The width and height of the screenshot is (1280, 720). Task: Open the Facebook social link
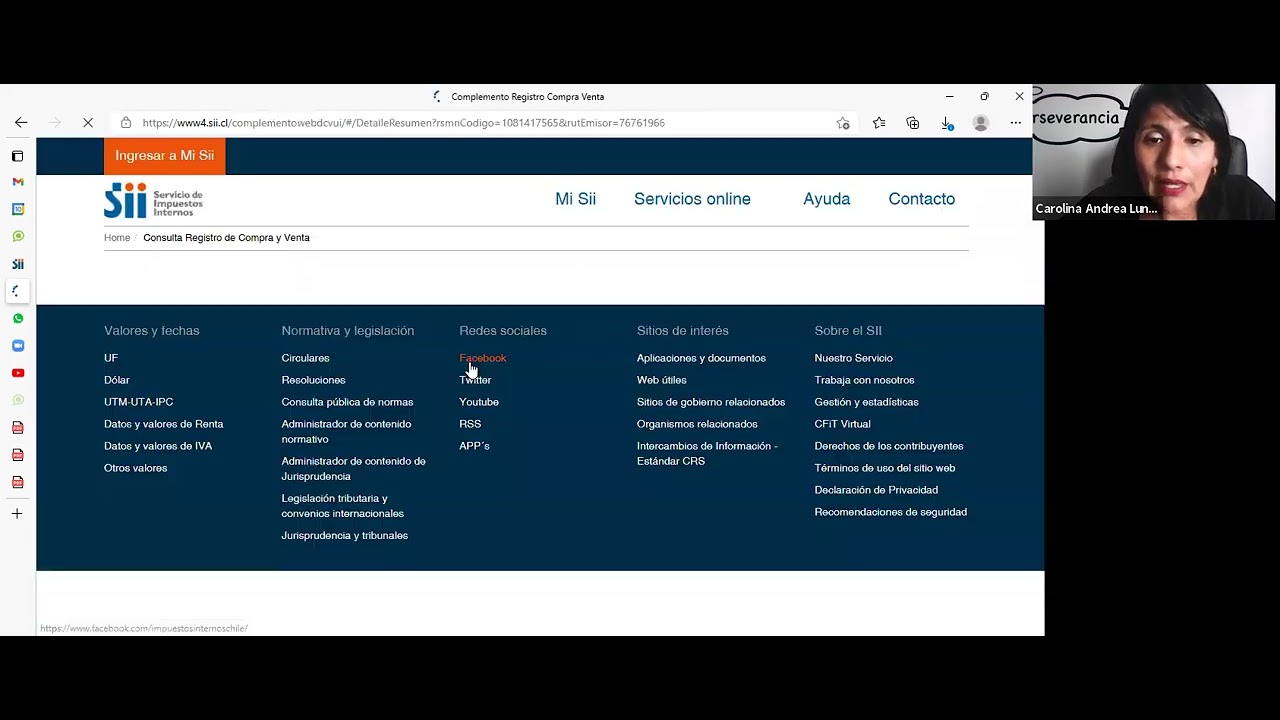[482, 358]
